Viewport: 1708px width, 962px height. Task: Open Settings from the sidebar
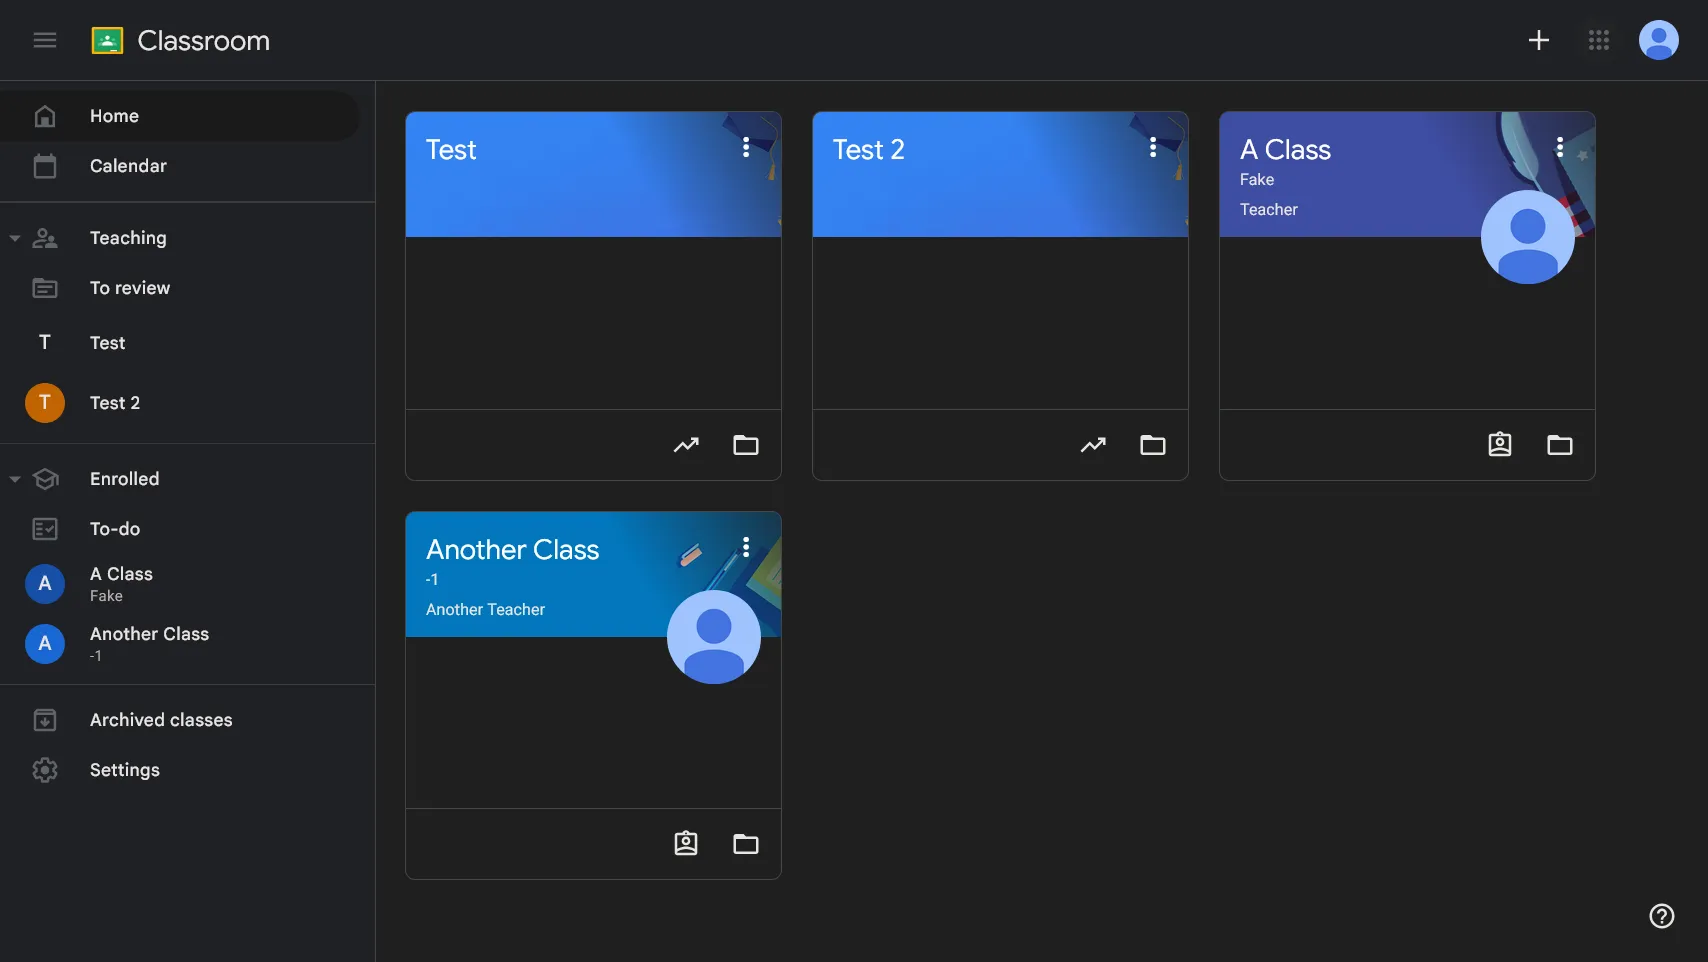(180, 770)
